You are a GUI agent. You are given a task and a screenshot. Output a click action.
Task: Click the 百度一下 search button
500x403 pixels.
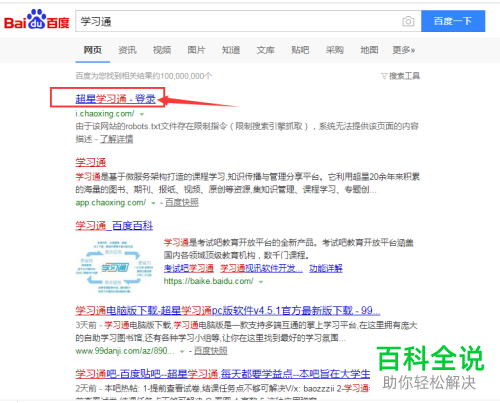pyautogui.click(x=453, y=21)
